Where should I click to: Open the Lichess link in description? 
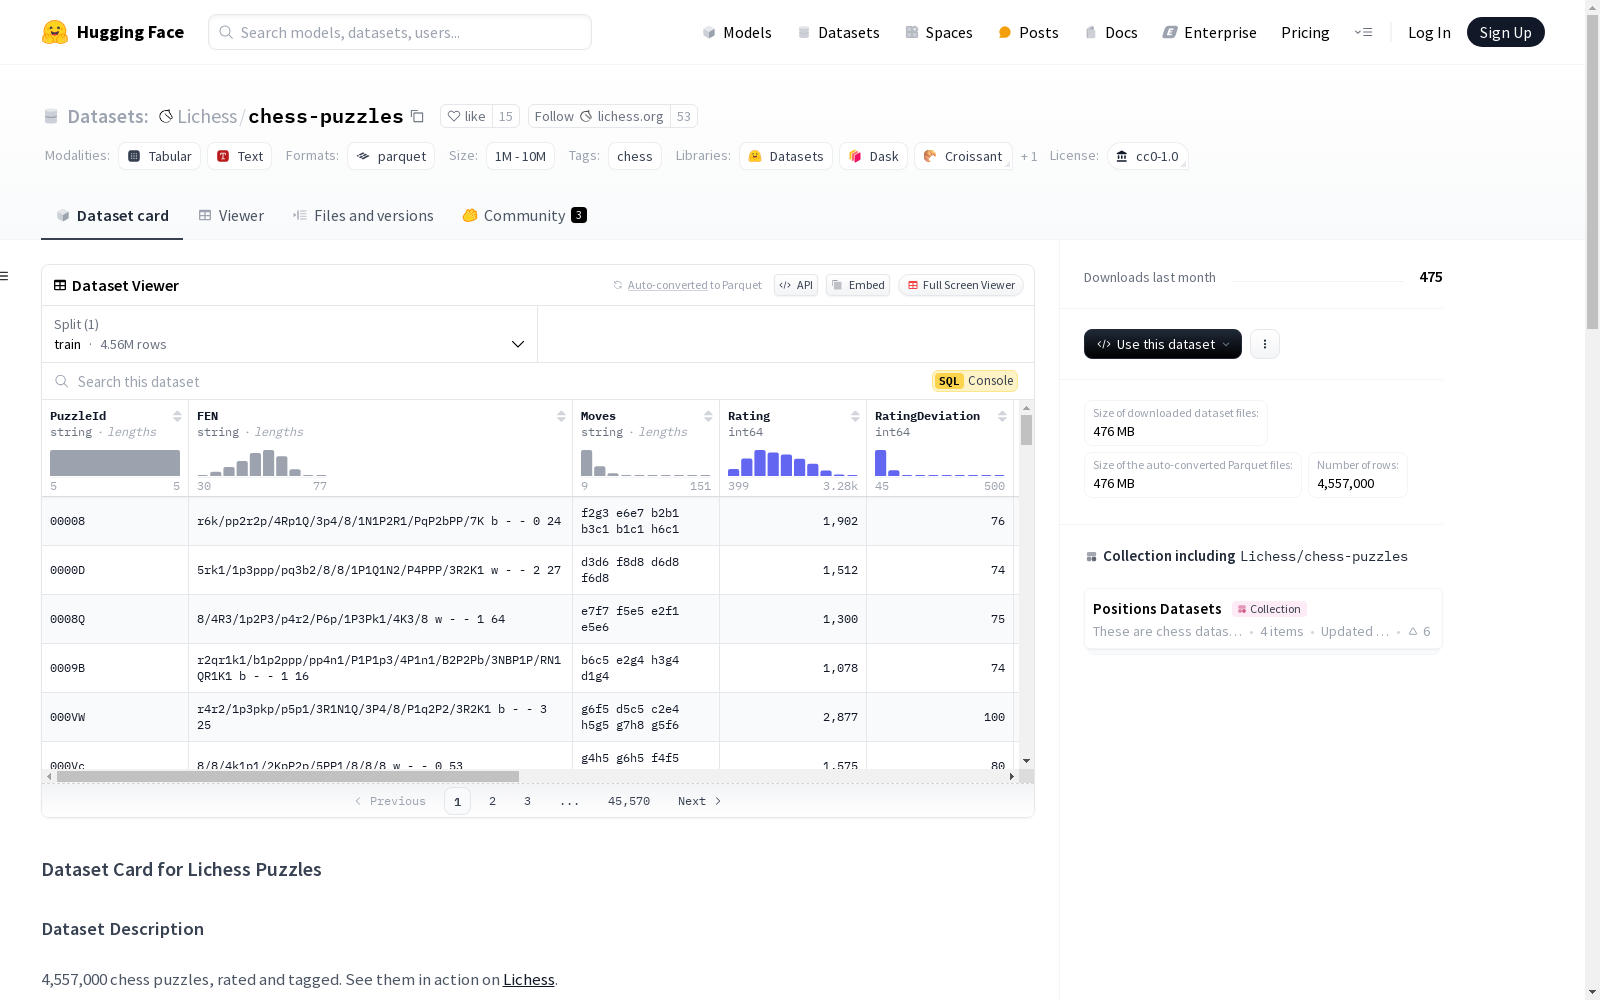tap(528, 980)
